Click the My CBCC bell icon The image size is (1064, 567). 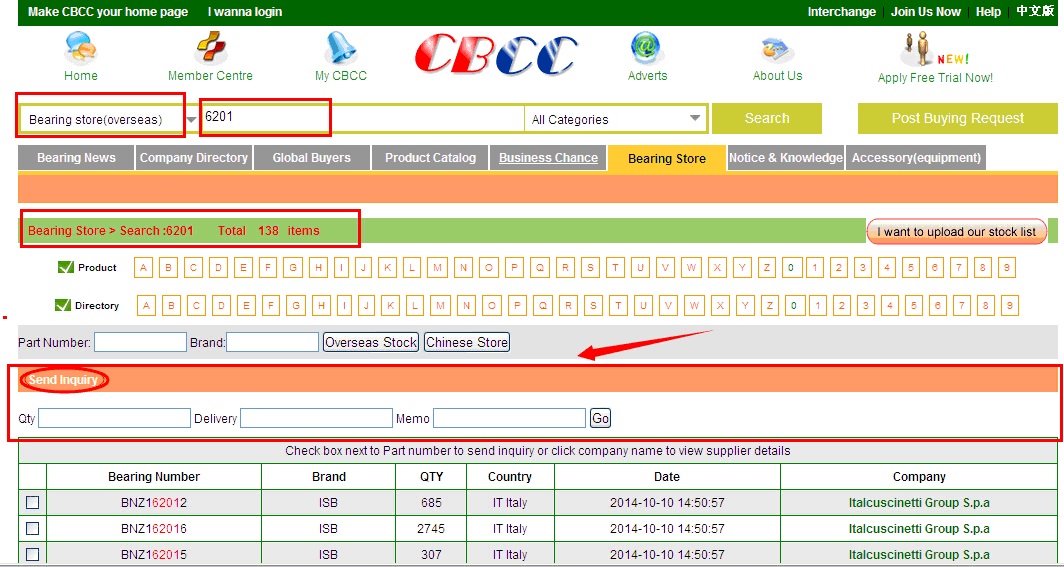click(x=341, y=47)
